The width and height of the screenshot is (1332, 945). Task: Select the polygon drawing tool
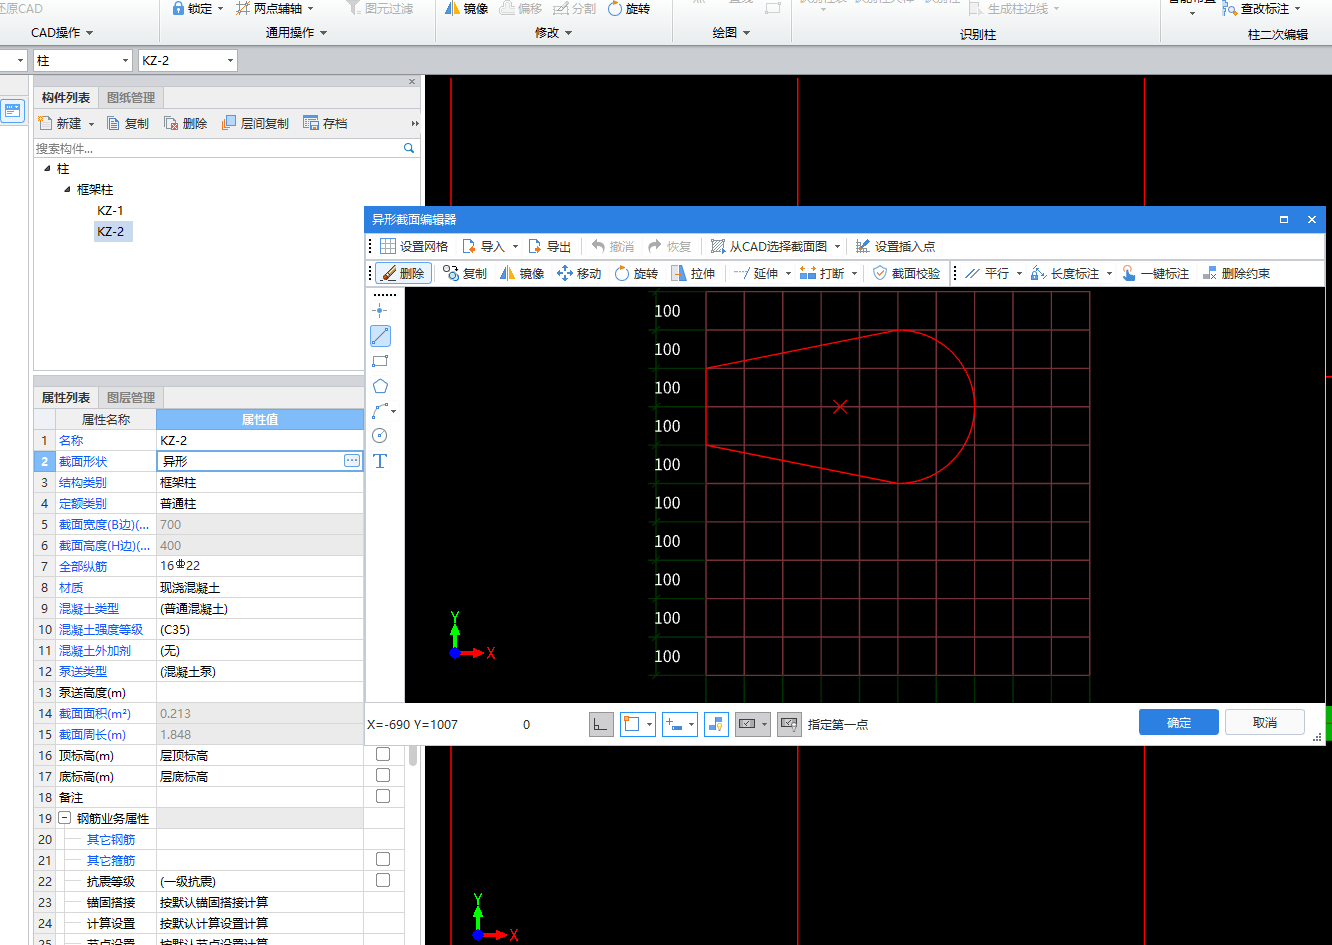click(x=380, y=386)
